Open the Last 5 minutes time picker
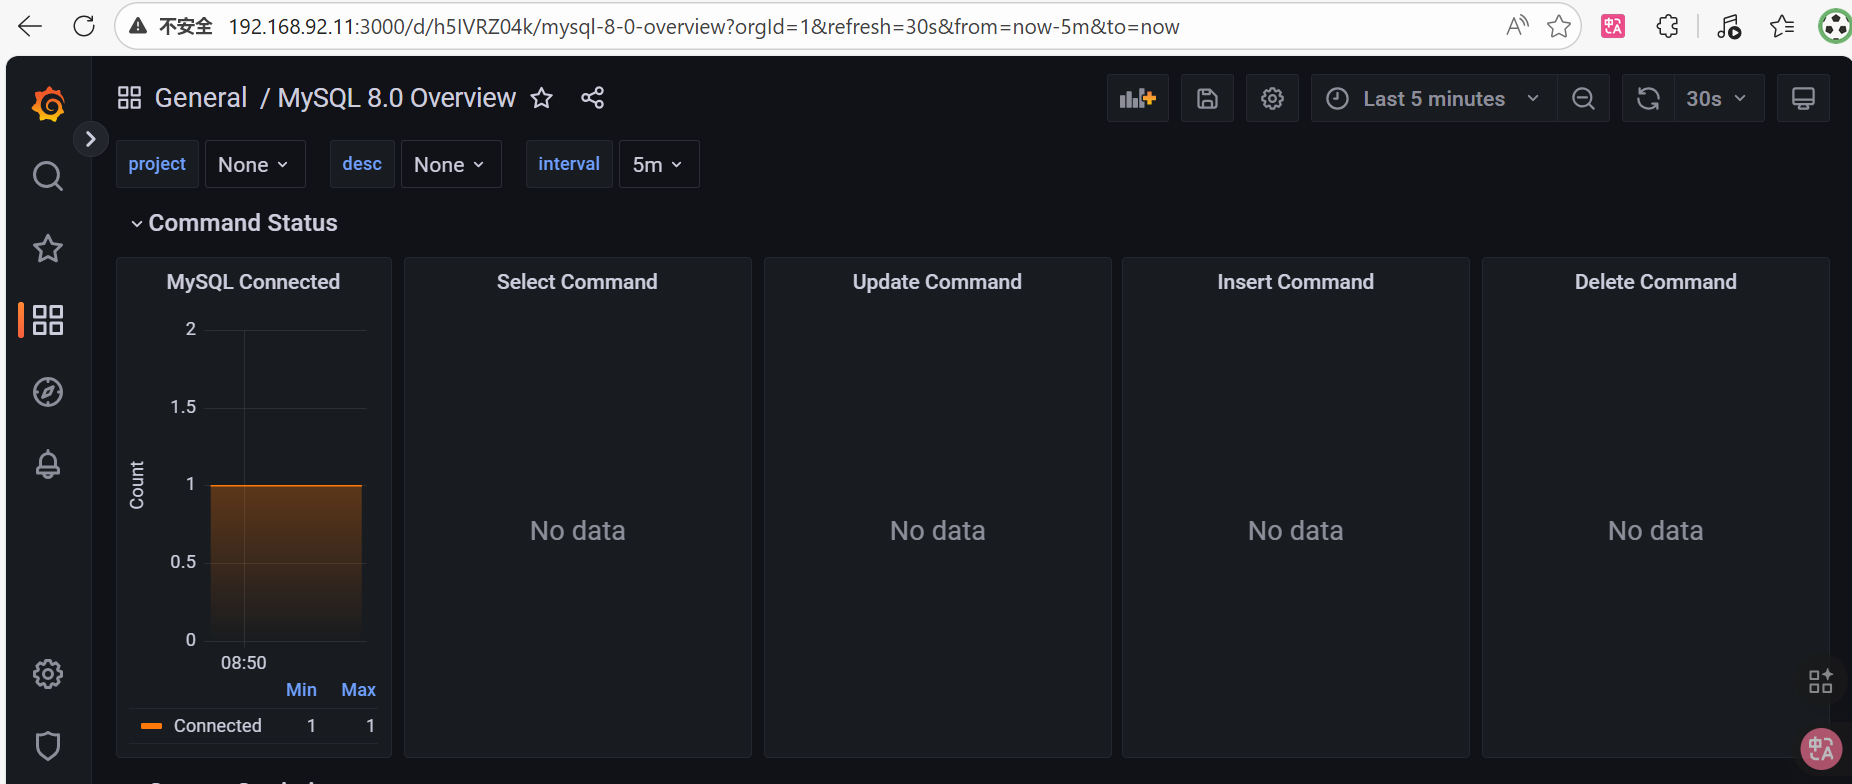 click(x=1433, y=98)
